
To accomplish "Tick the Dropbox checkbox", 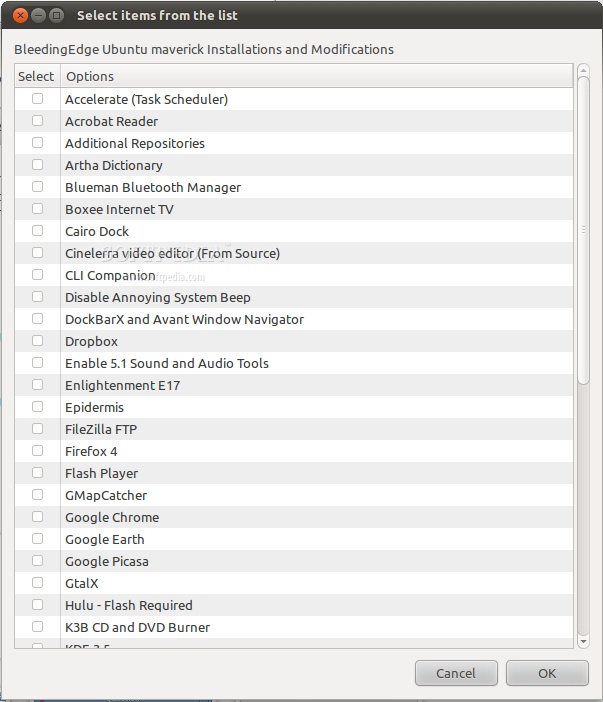I will (x=38, y=341).
